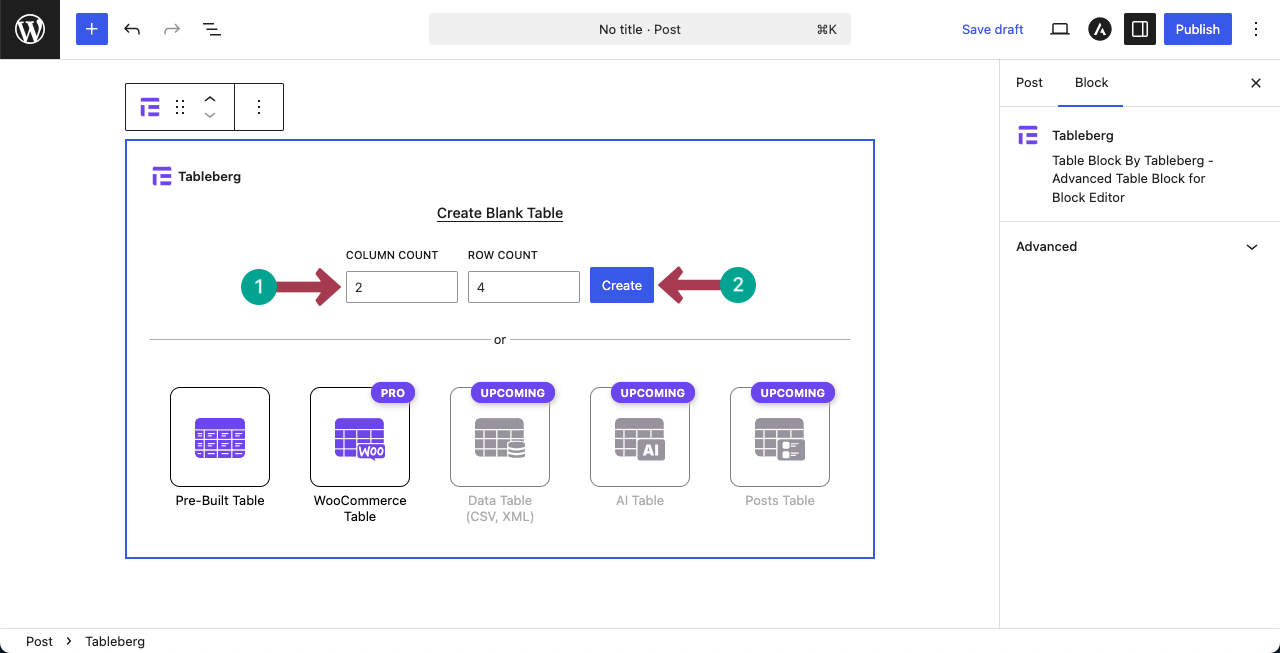The width and height of the screenshot is (1280, 653).
Task: Click Save draft link
Action: 992,29
